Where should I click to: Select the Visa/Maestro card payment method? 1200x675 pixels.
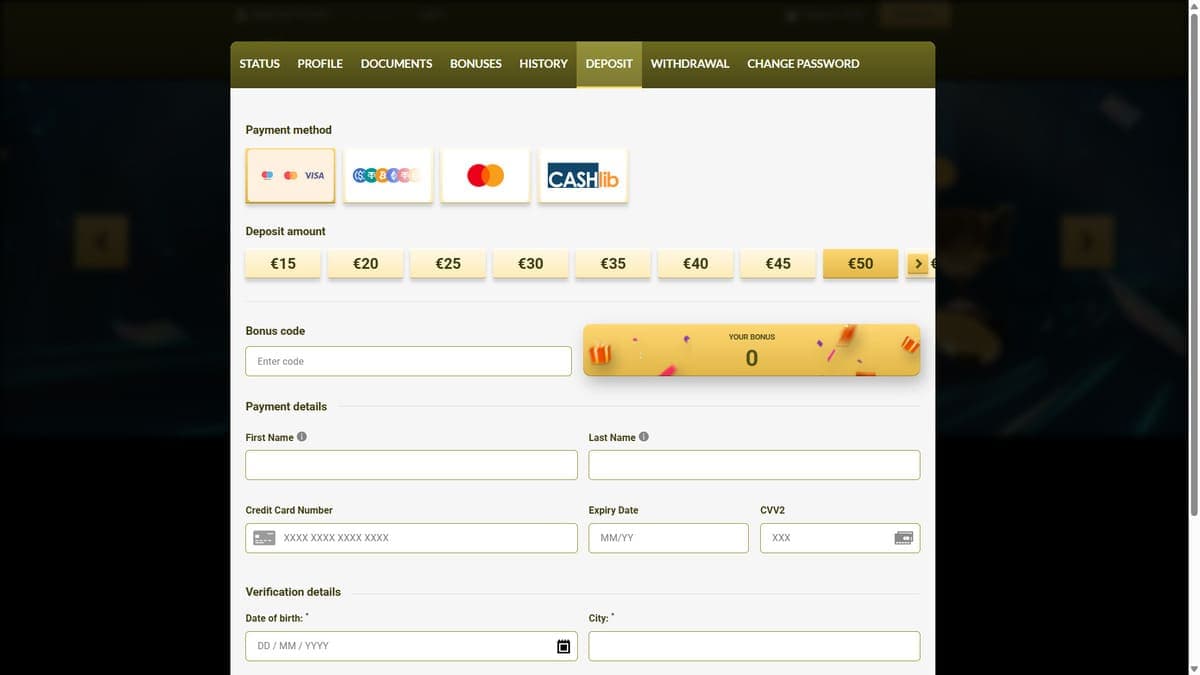point(290,175)
